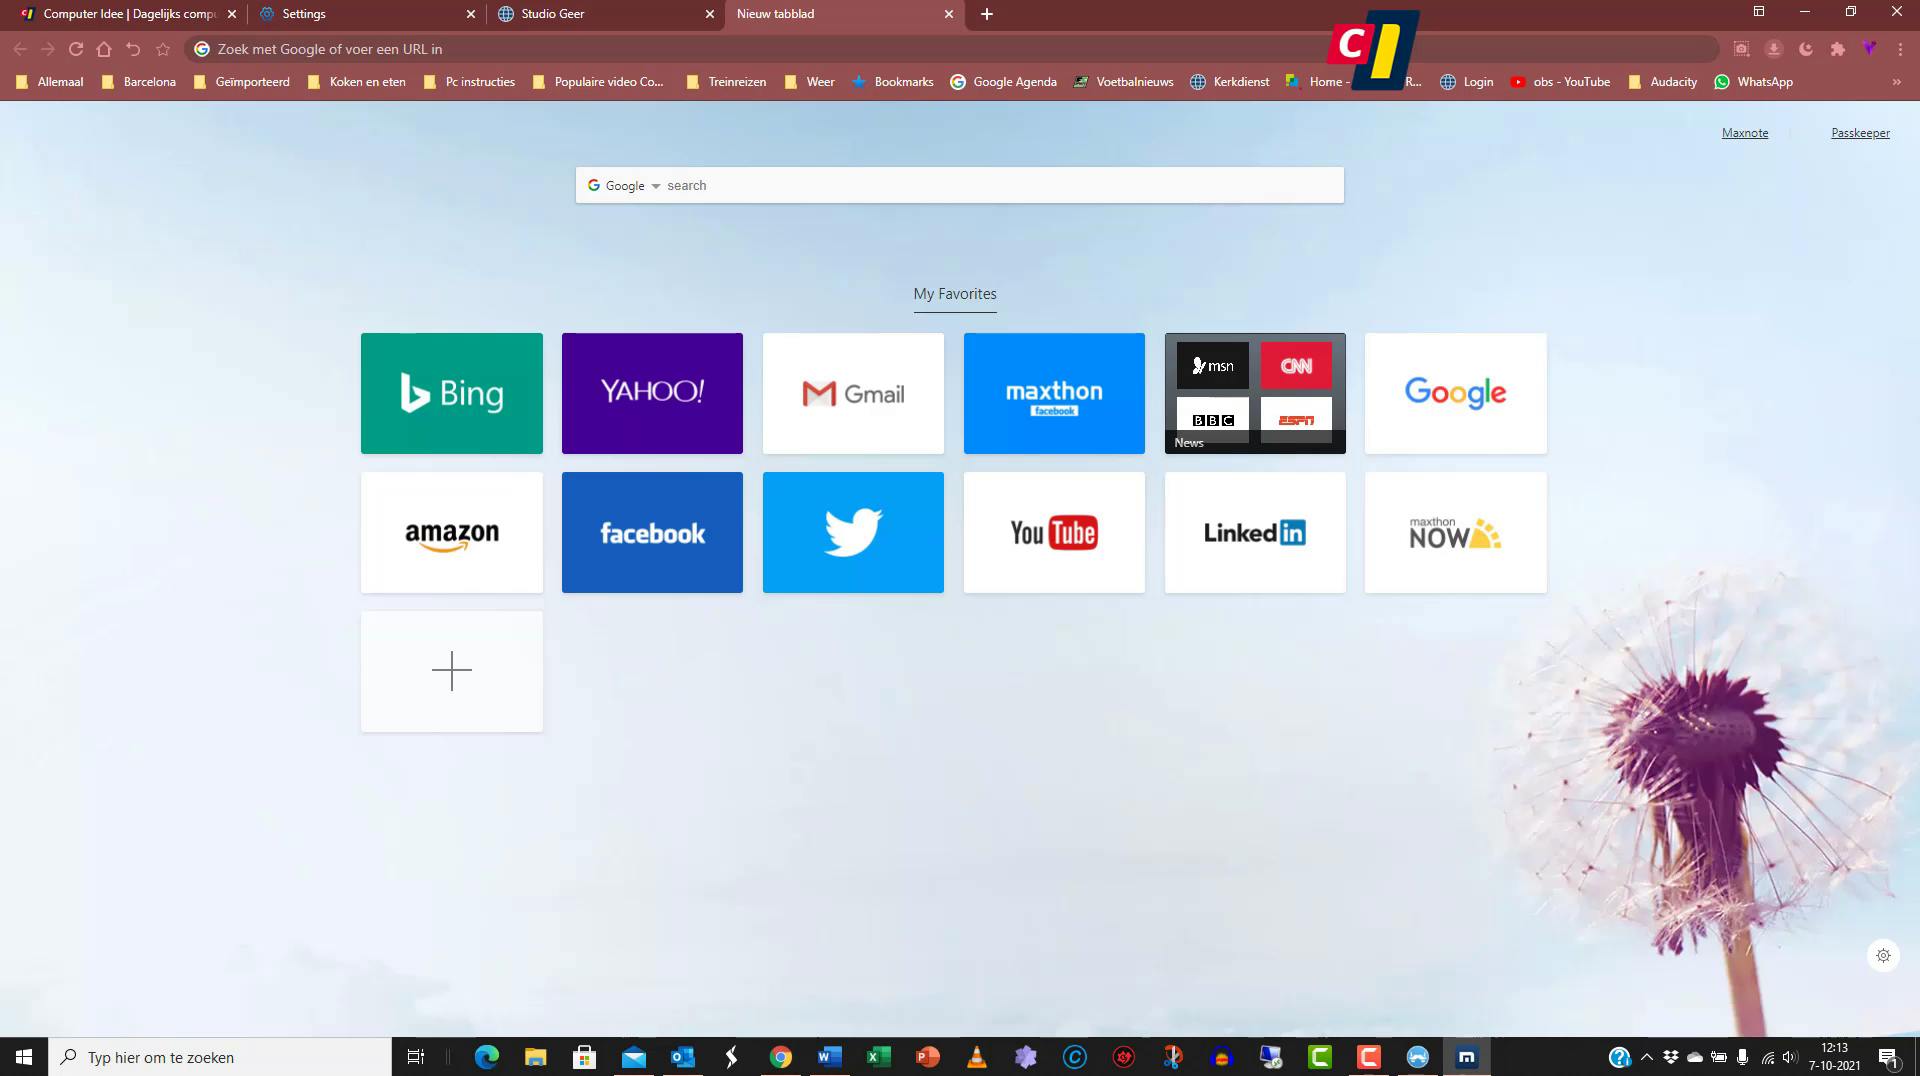Show hidden tray icons with the up arrow
Viewport: 1920px width, 1076px height.
1645,1057
